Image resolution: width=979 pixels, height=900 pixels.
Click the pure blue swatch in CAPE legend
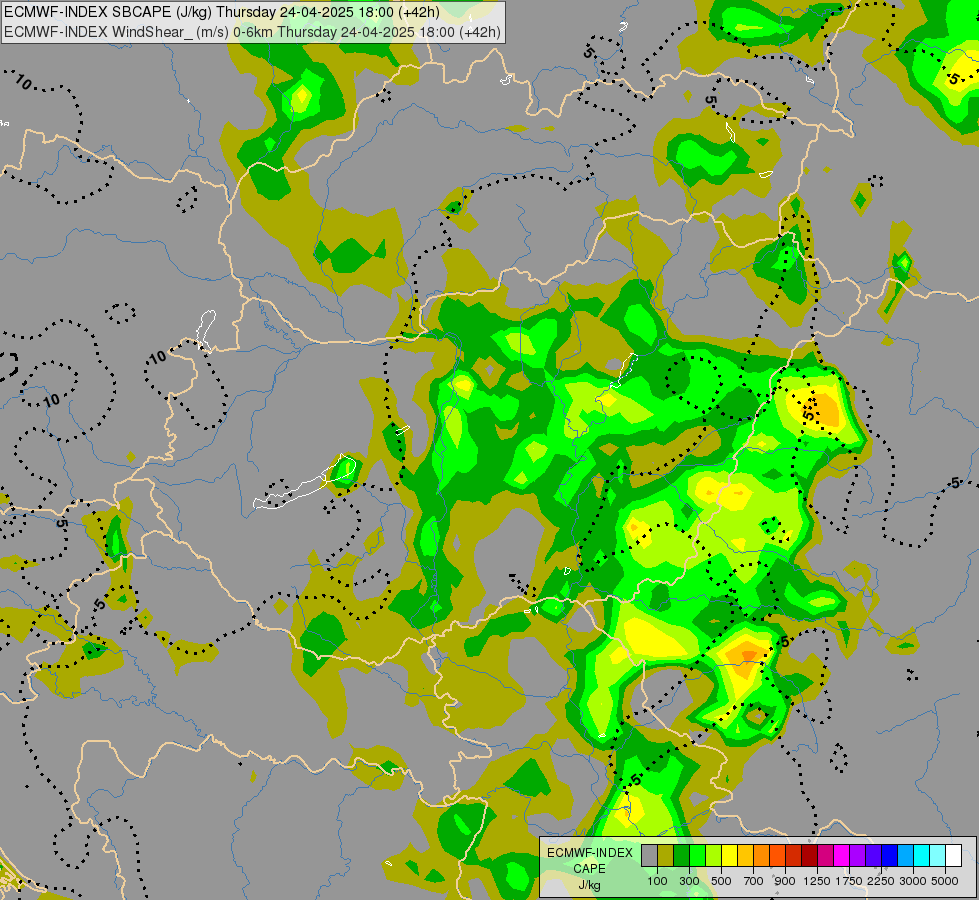[x=889, y=855]
